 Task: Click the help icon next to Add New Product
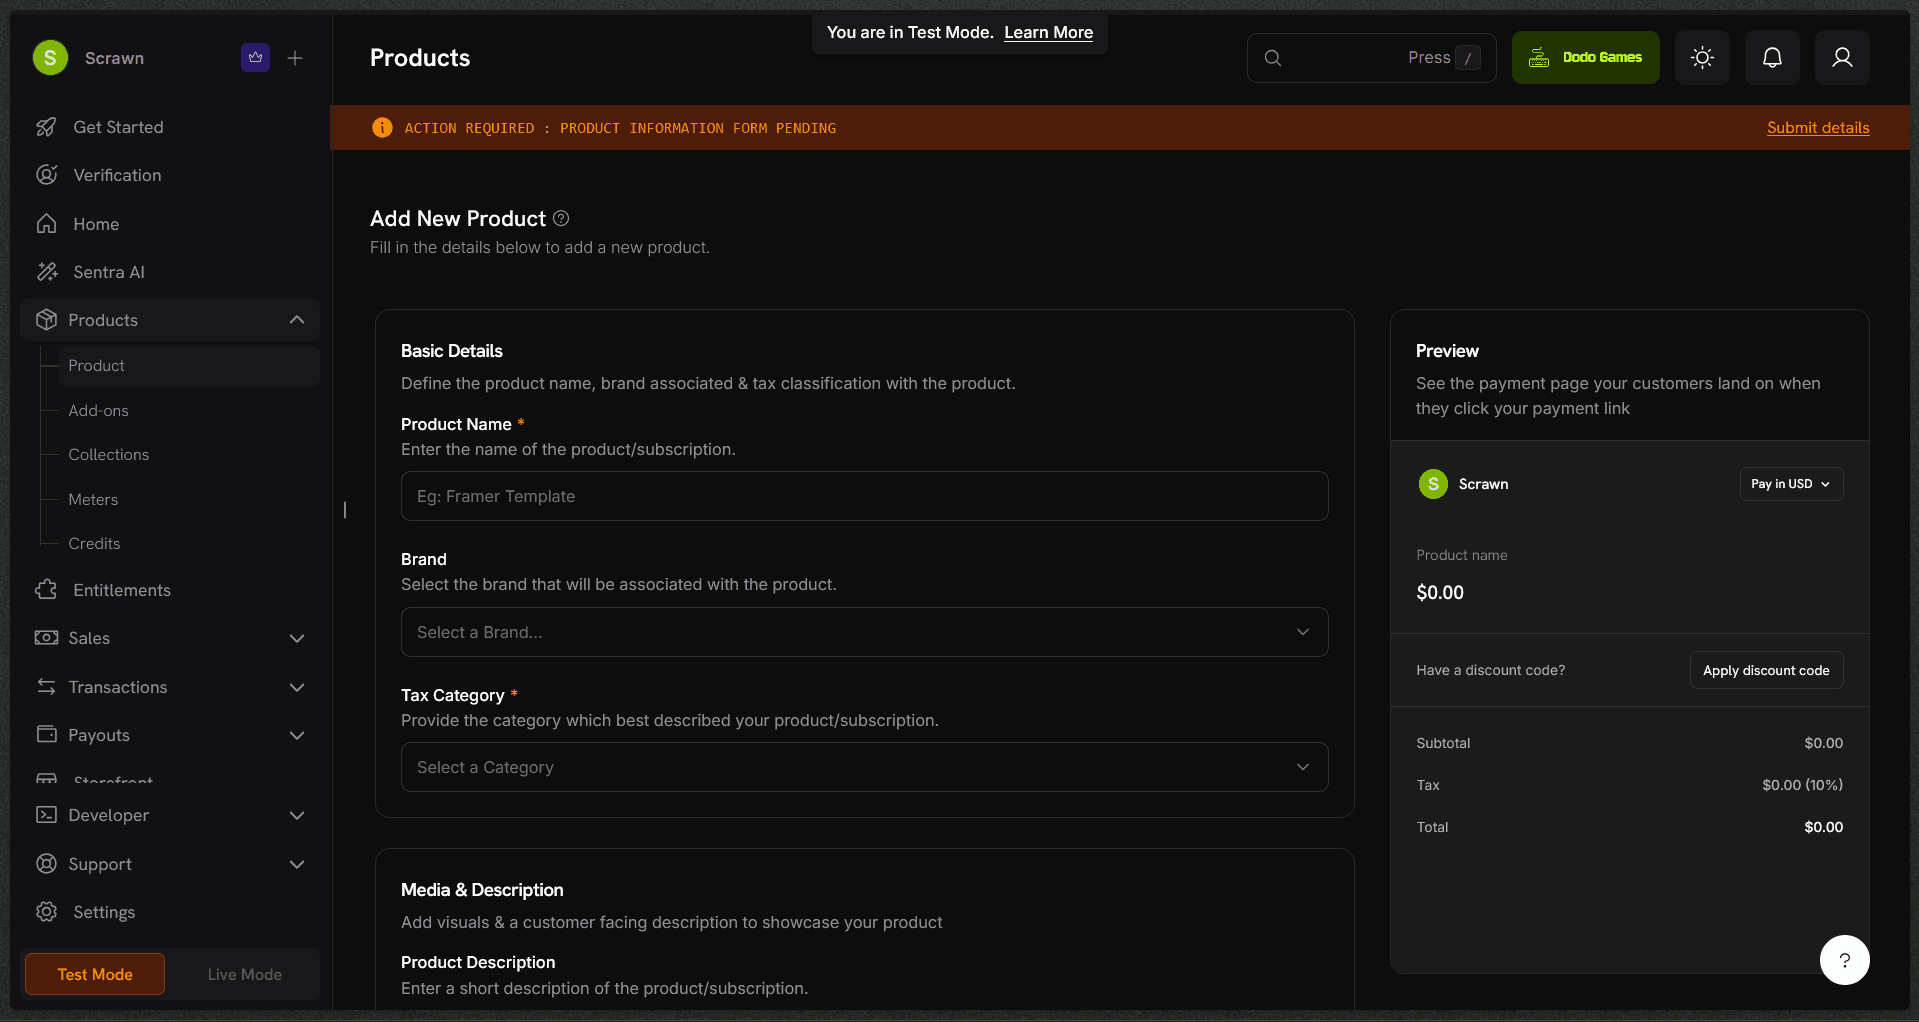click(x=561, y=218)
